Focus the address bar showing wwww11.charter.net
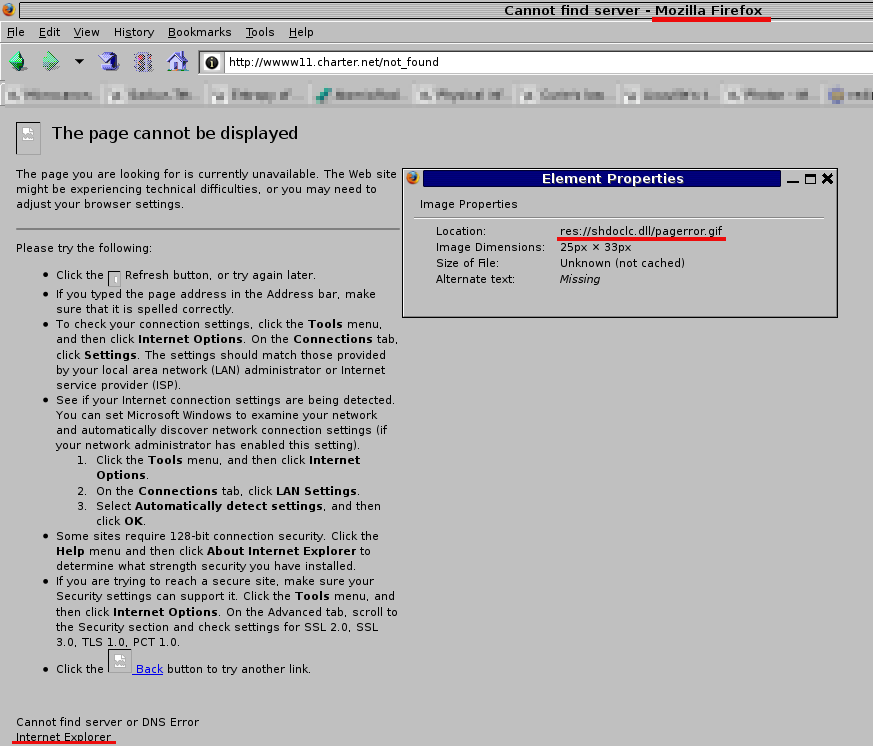Viewport: 873px width, 746px height. pyautogui.click(x=548, y=62)
